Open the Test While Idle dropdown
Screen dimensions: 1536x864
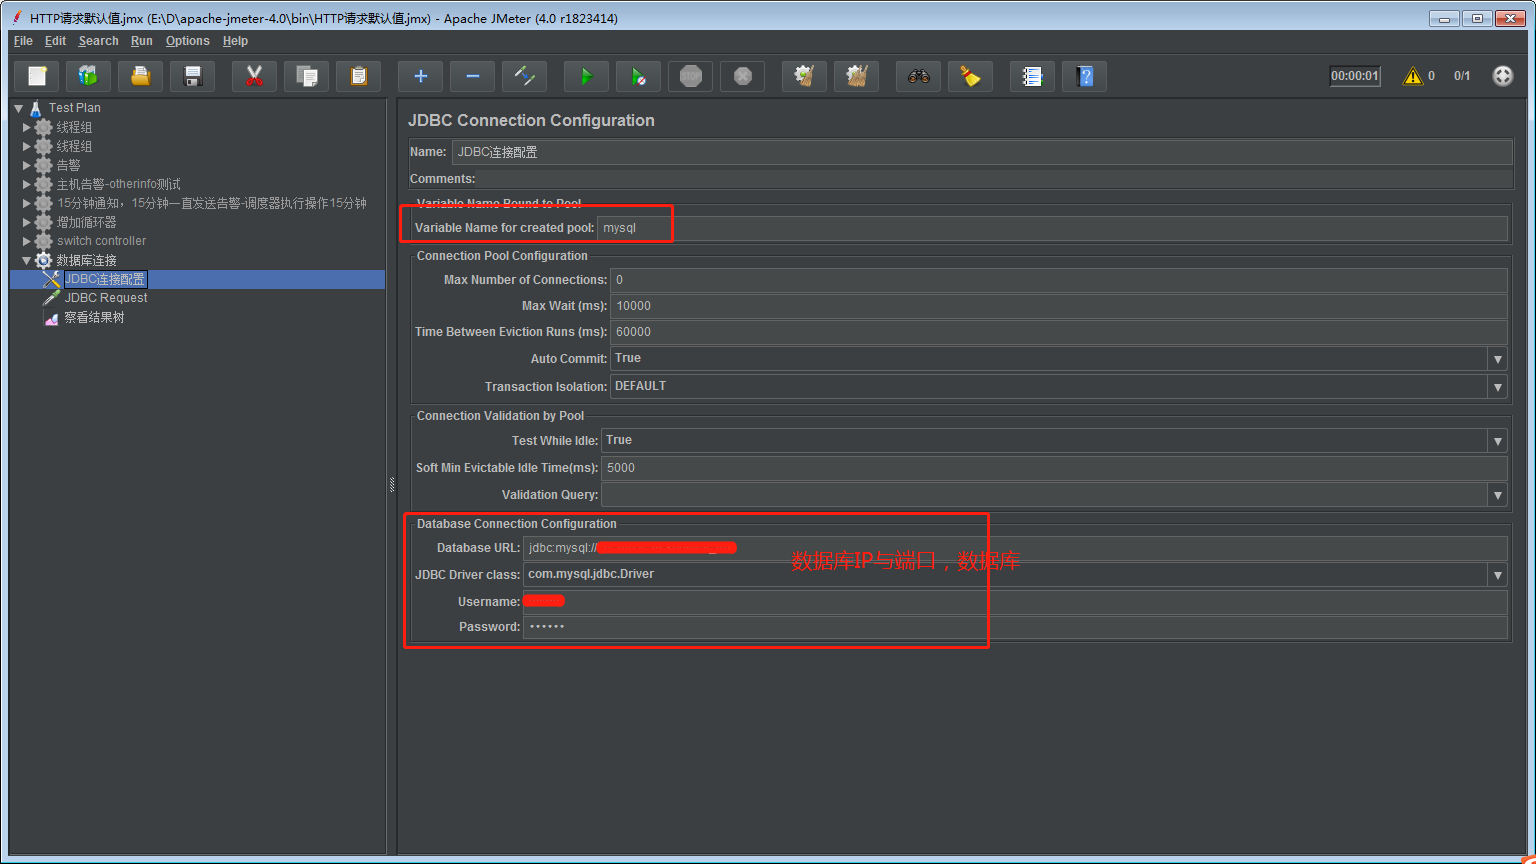pyautogui.click(x=1497, y=441)
